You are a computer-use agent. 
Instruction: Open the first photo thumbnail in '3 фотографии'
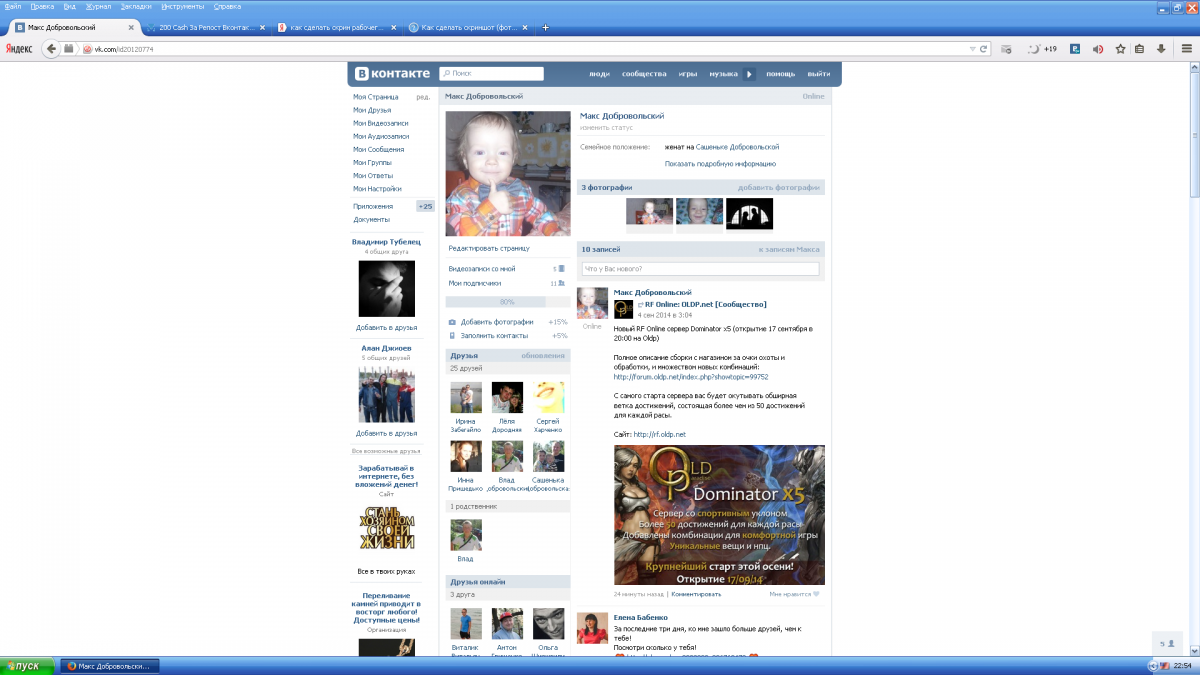pyautogui.click(x=649, y=213)
